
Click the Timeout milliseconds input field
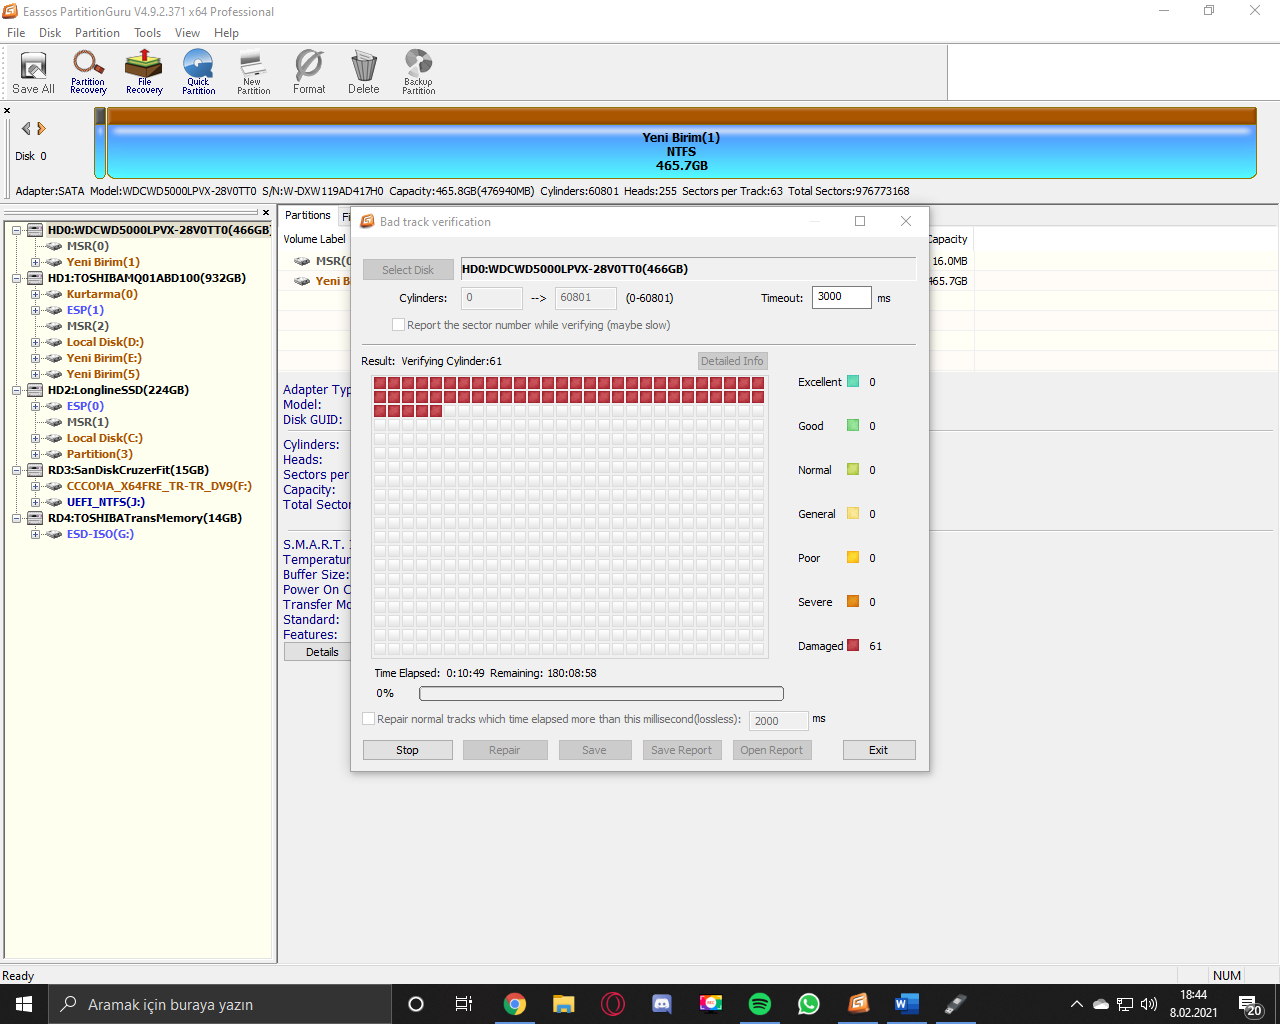click(840, 297)
